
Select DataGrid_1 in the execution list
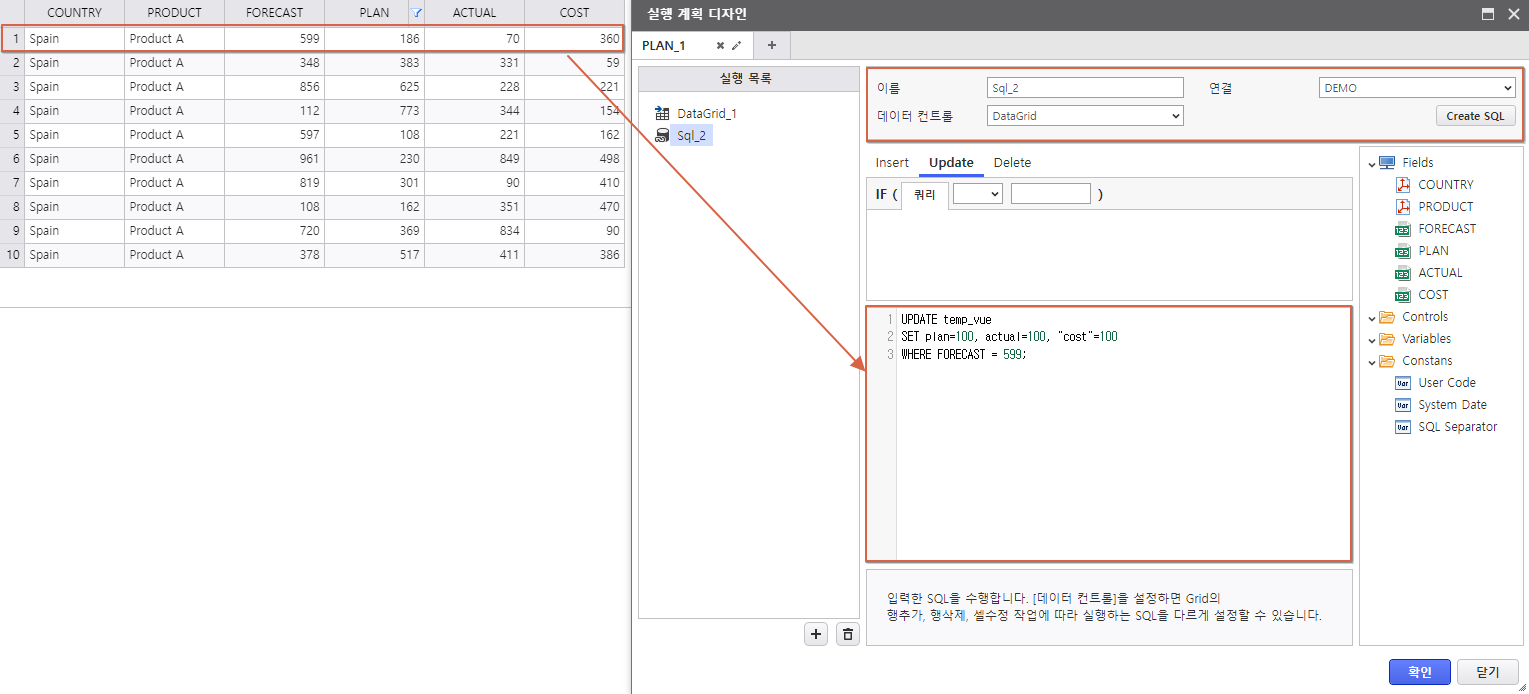(x=706, y=114)
